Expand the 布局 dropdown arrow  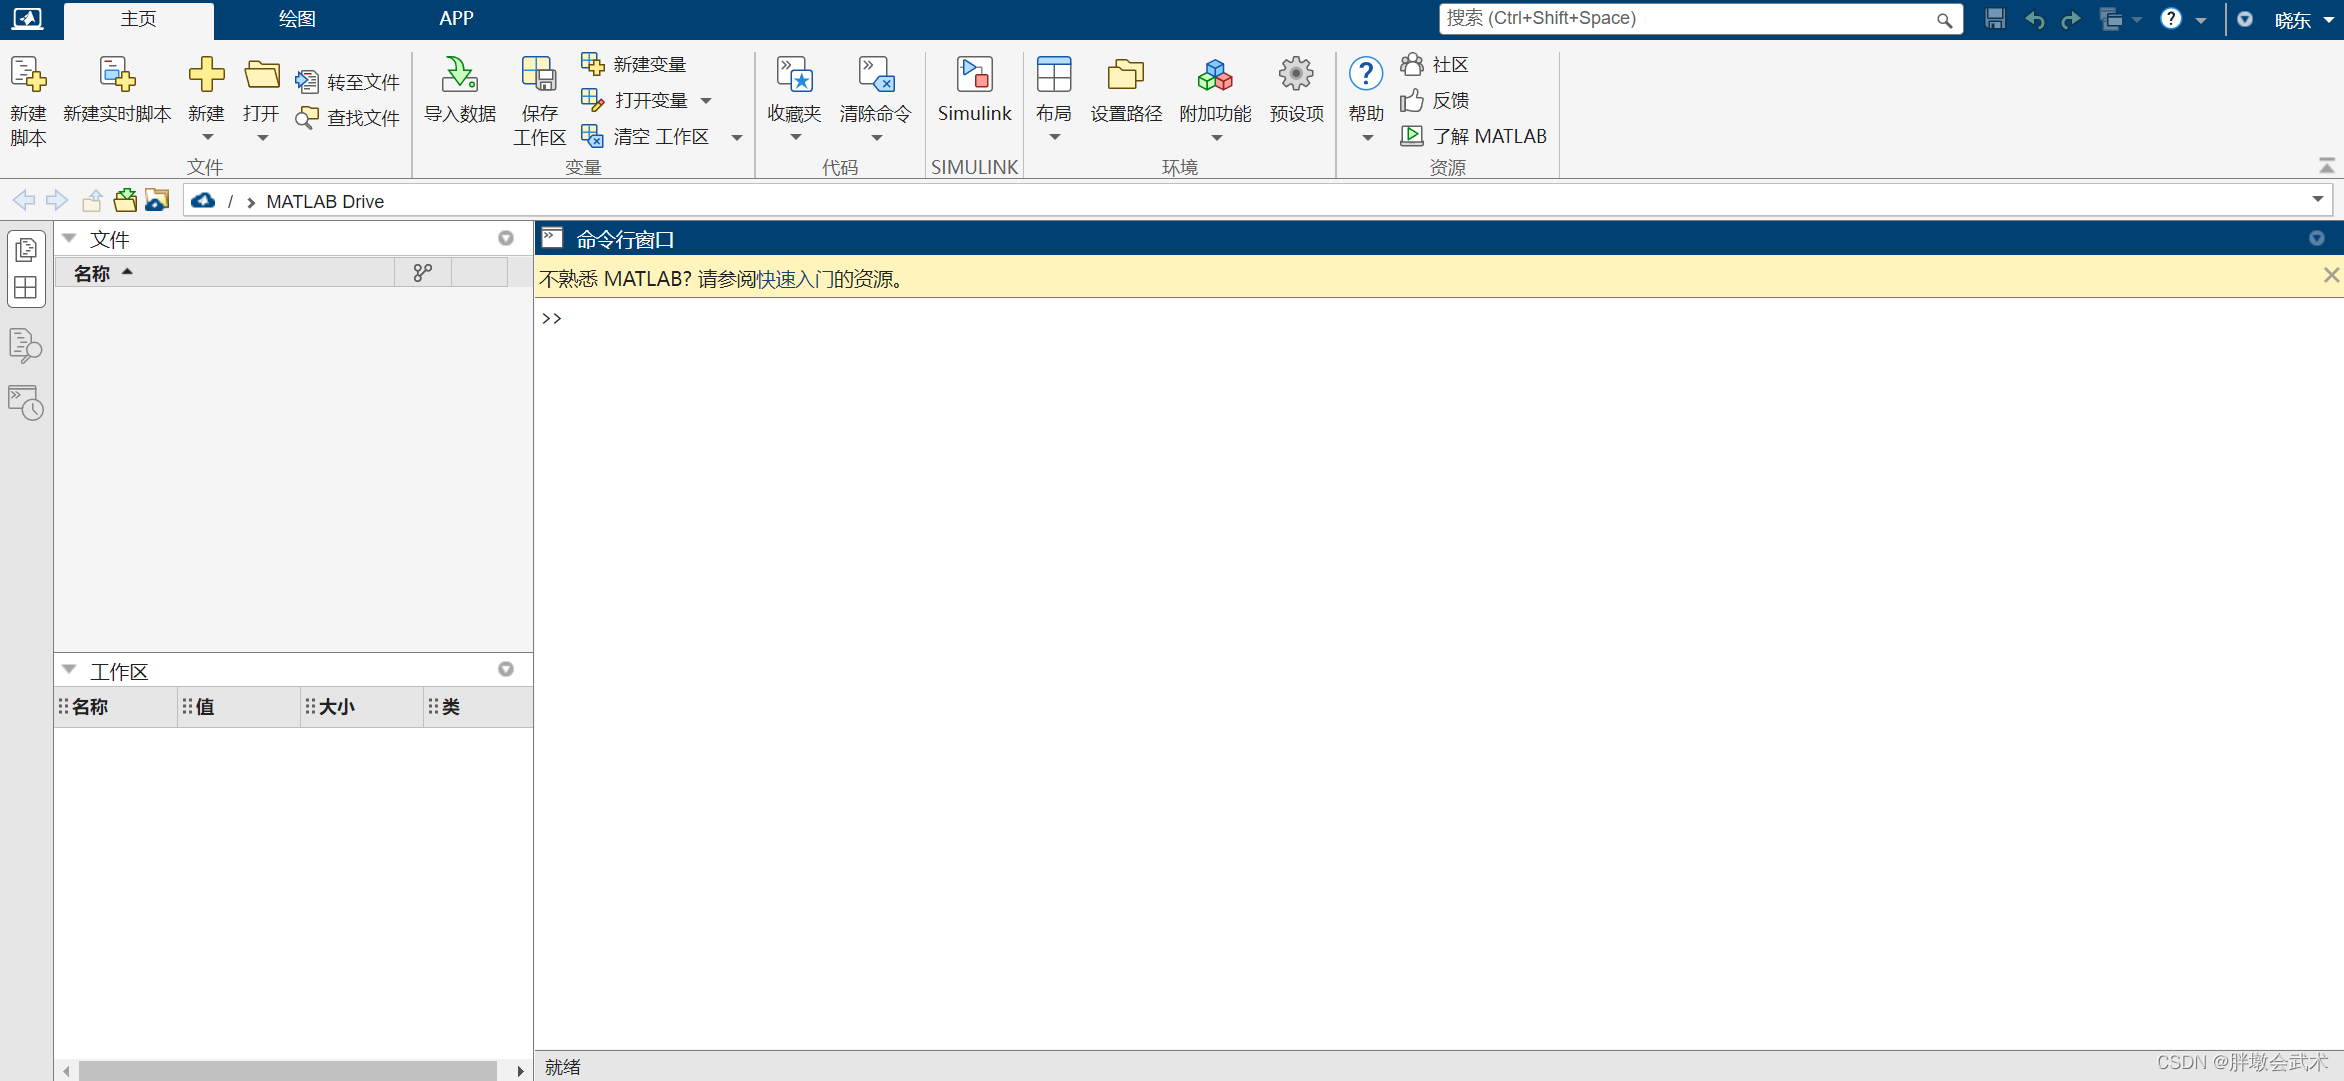[x=1054, y=138]
